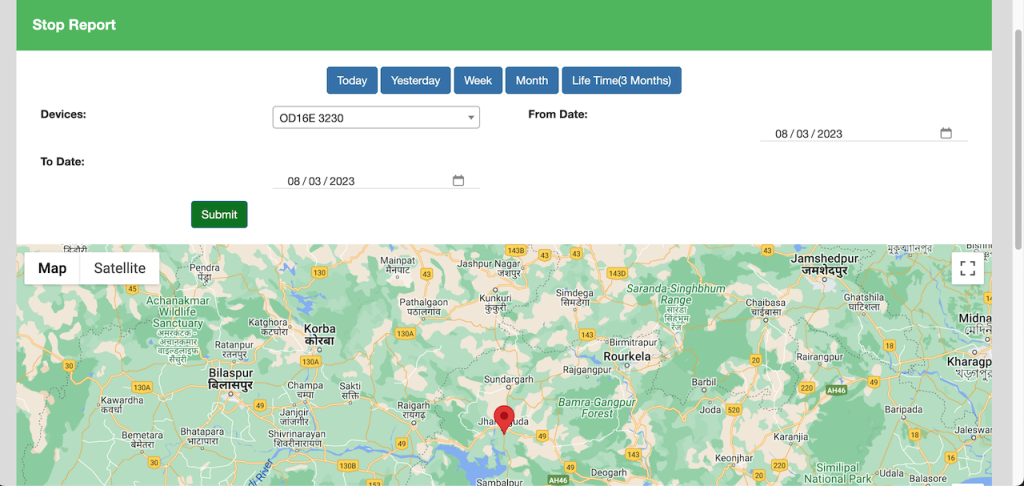
Task: Toggle fullscreen map view
Action: tap(967, 268)
